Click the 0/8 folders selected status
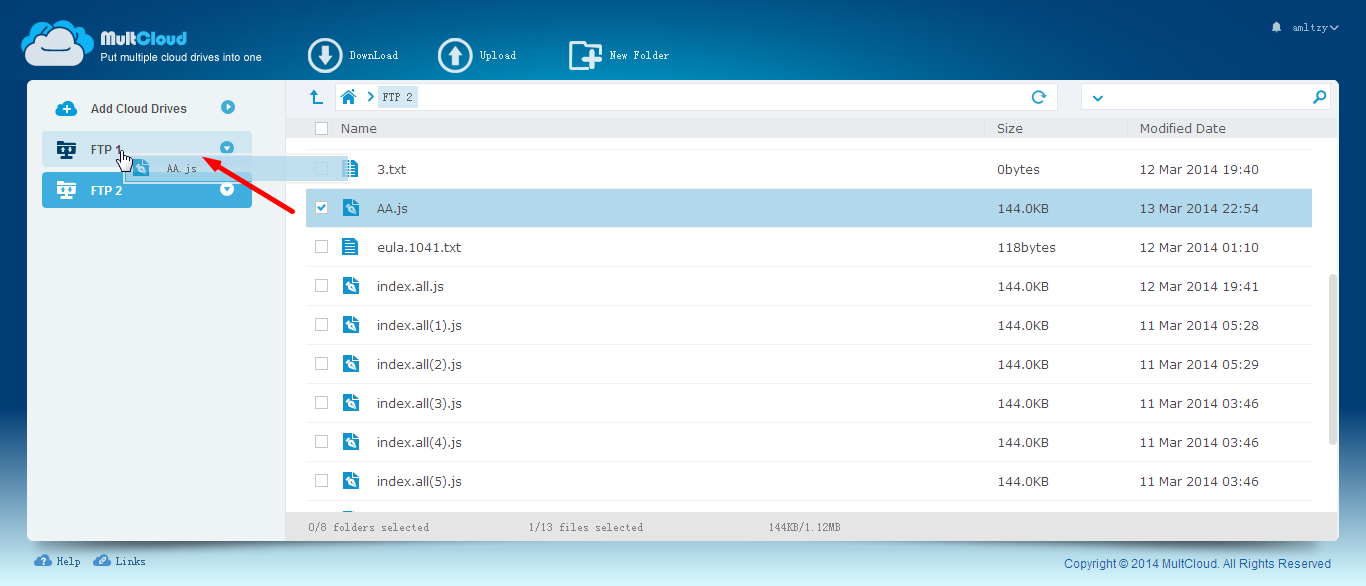The height and width of the screenshot is (586, 1366). point(369,527)
